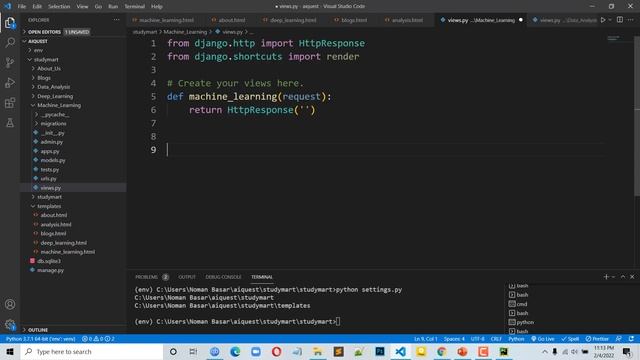Image resolution: width=640 pixels, height=360 pixels.
Task: Open the Manage gear settings icon
Action: tap(10, 324)
